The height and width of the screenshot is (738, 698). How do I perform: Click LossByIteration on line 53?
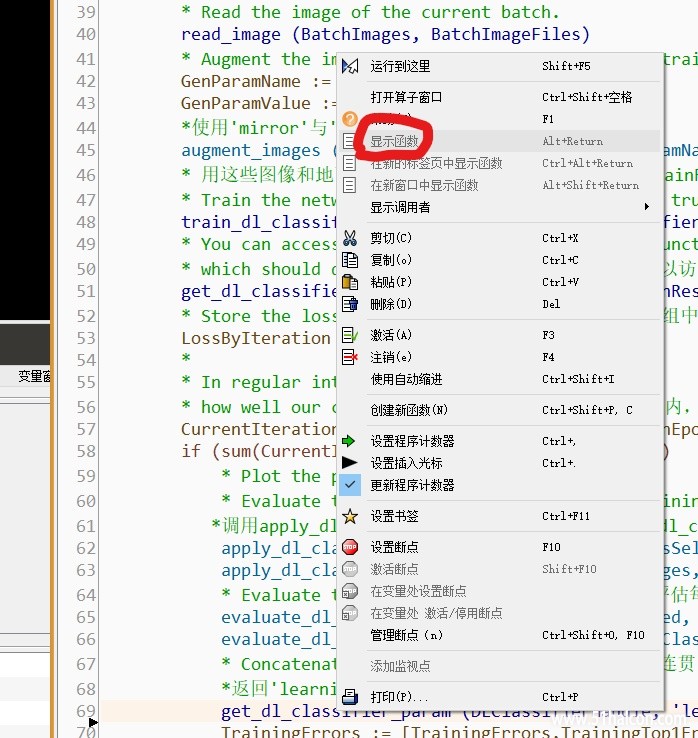(x=256, y=338)
